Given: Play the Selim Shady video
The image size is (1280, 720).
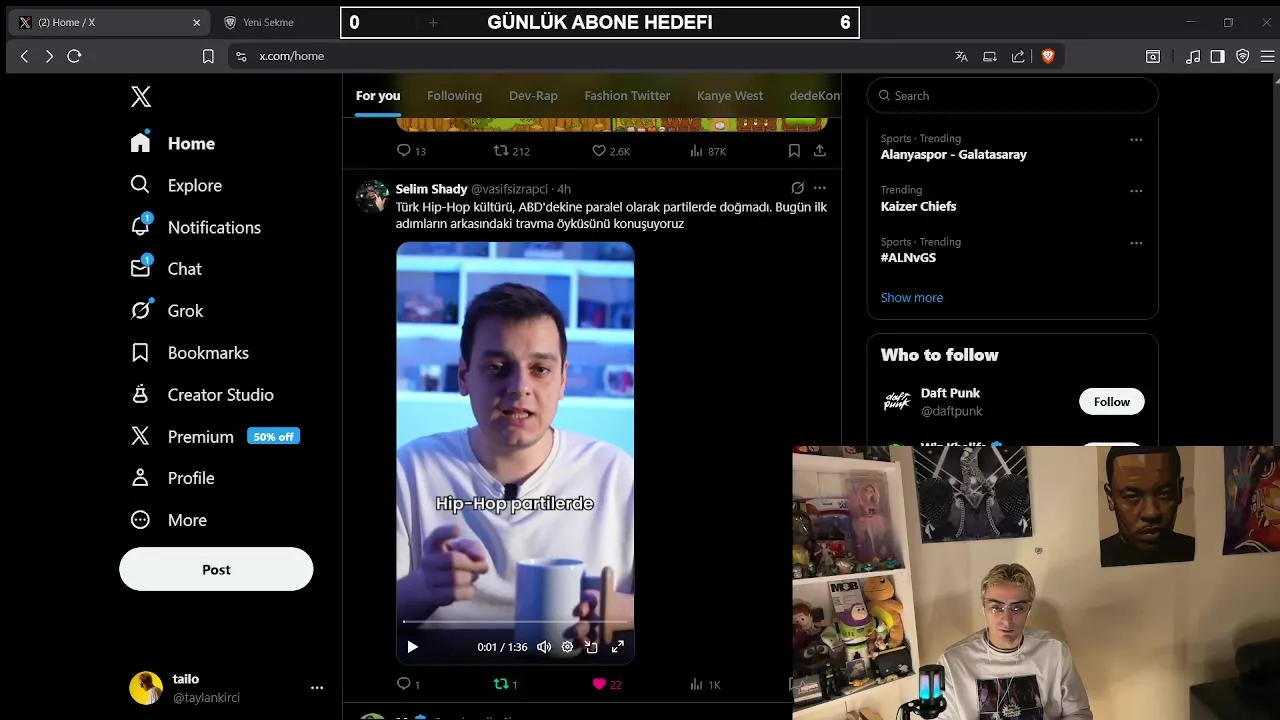Looking at the screenshot, I should point(412,647).
